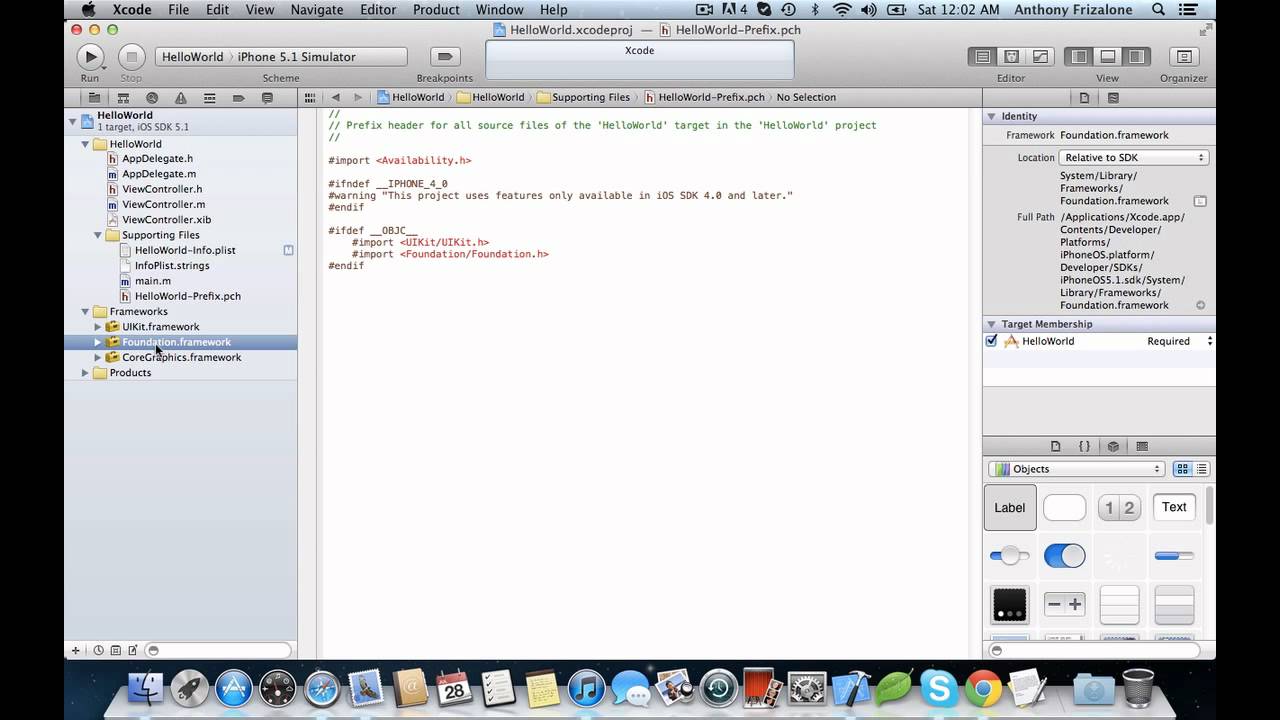Open the Window menu
The image size is (1280, 720).
click(x=499, y=10)
